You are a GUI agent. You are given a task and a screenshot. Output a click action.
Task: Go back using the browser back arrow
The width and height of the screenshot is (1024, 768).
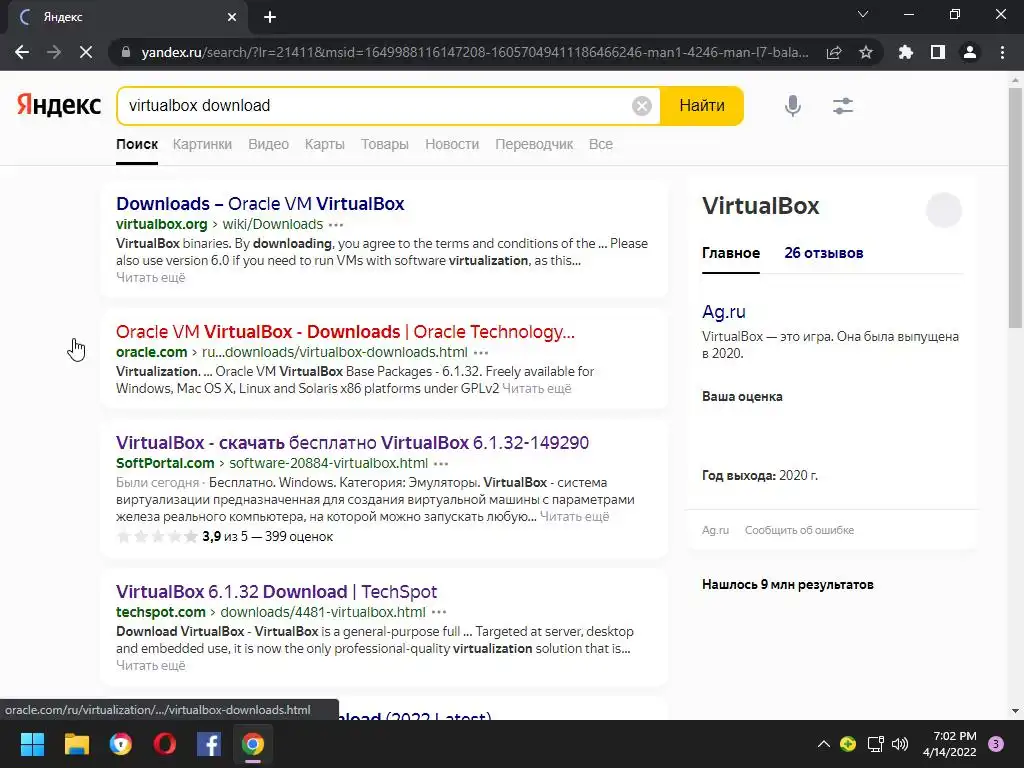click(22, 52)
